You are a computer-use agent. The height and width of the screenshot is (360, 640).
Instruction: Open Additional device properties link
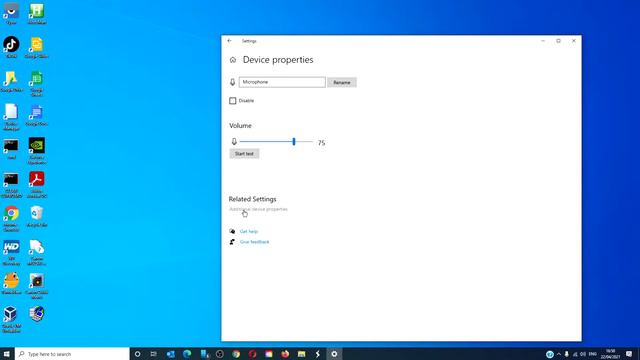(x=258, y=209)
